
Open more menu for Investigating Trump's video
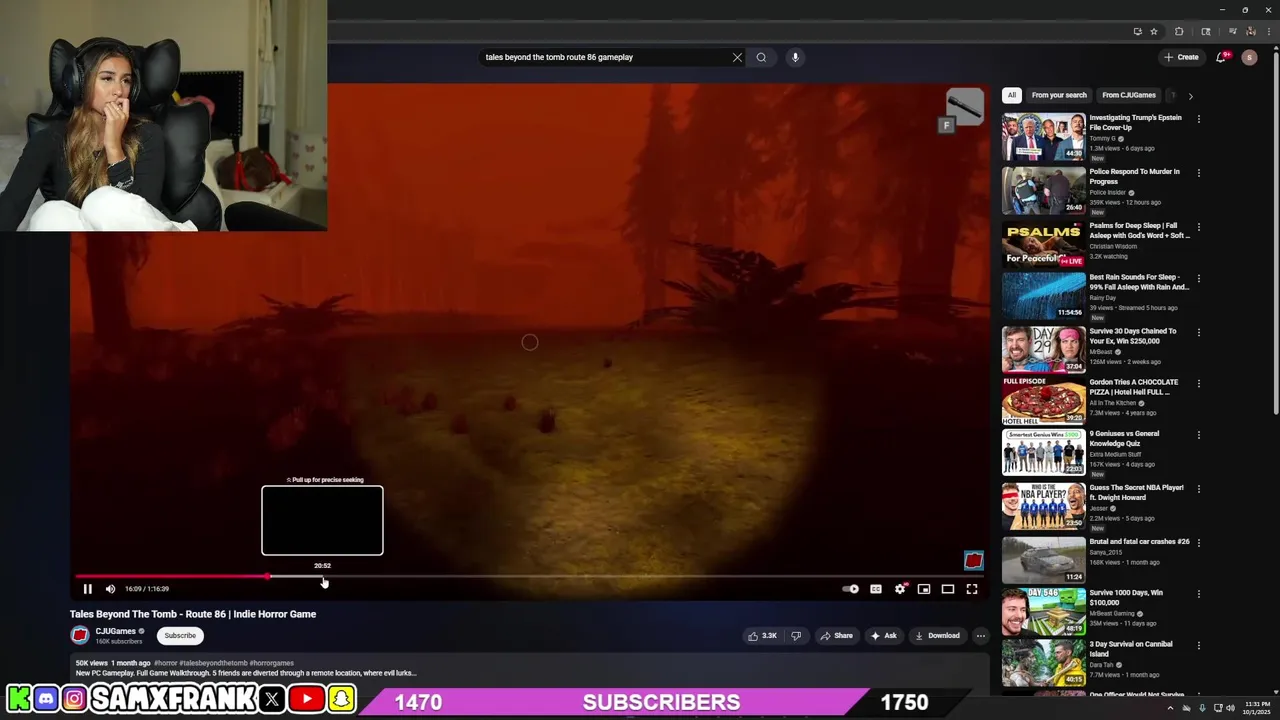1198,119
